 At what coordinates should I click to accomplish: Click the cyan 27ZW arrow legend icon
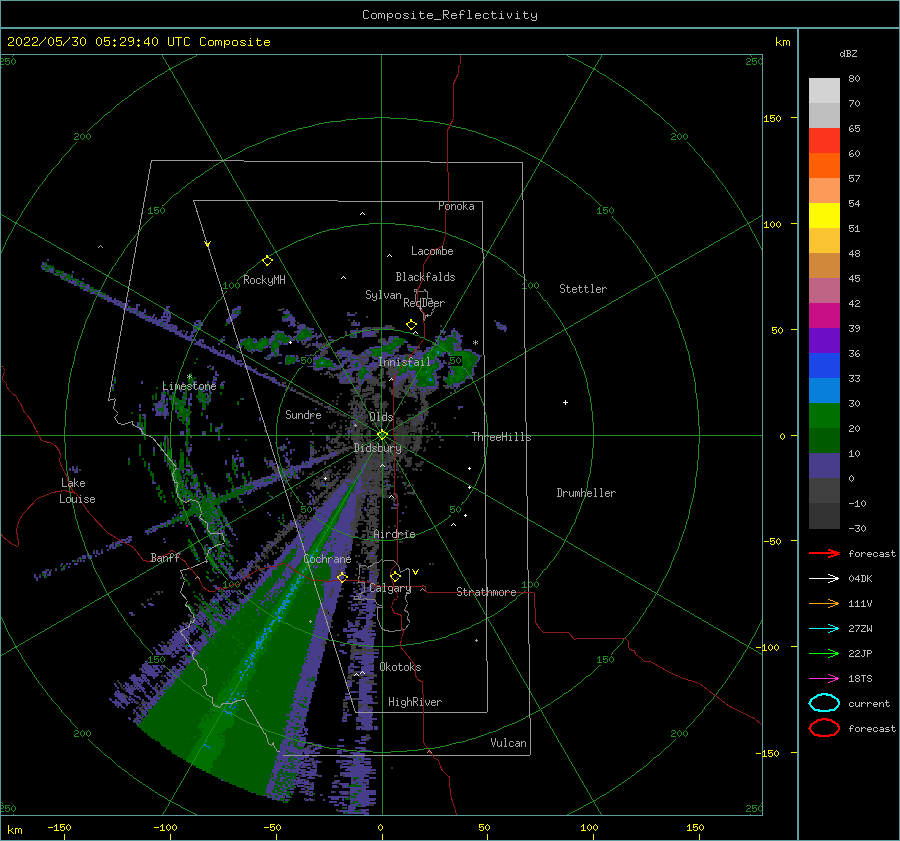pos(824,629)
